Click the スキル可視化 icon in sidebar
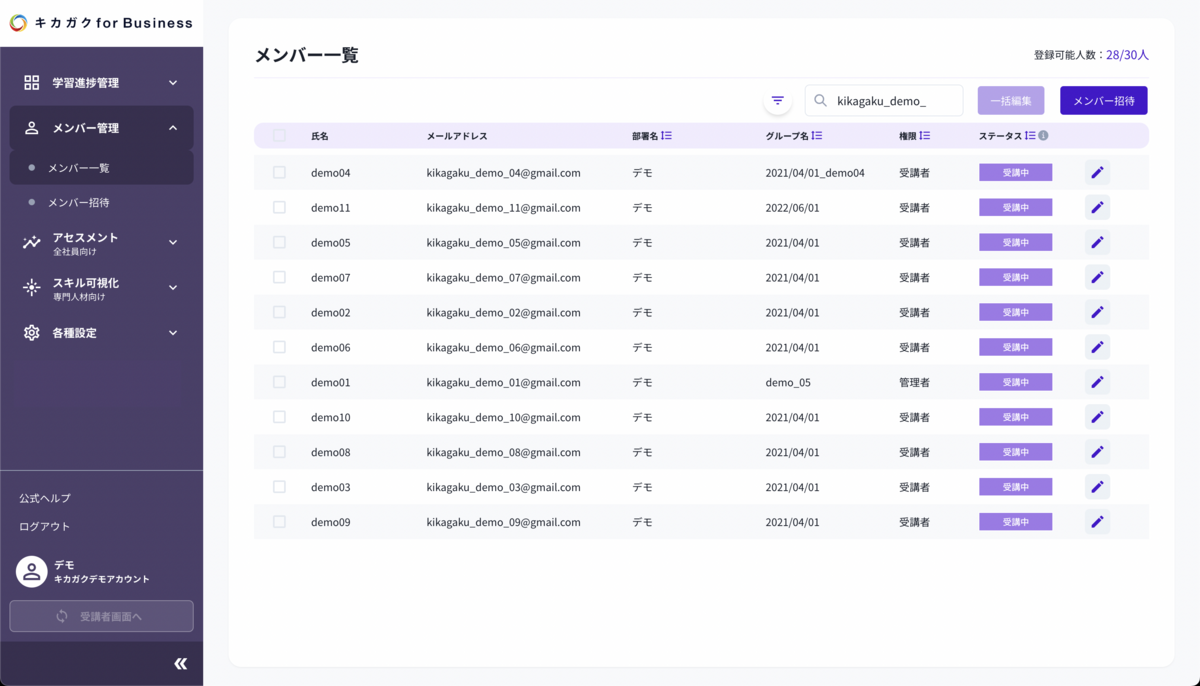 click(x=32, y=288)
